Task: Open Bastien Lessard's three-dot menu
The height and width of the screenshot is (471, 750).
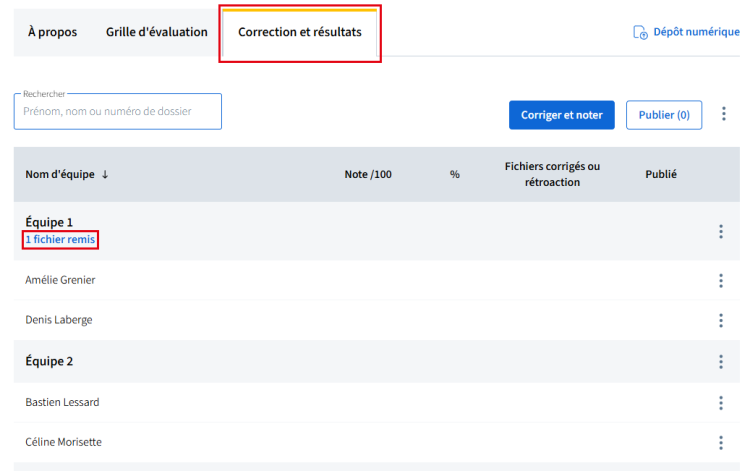Action: point(720,402)
